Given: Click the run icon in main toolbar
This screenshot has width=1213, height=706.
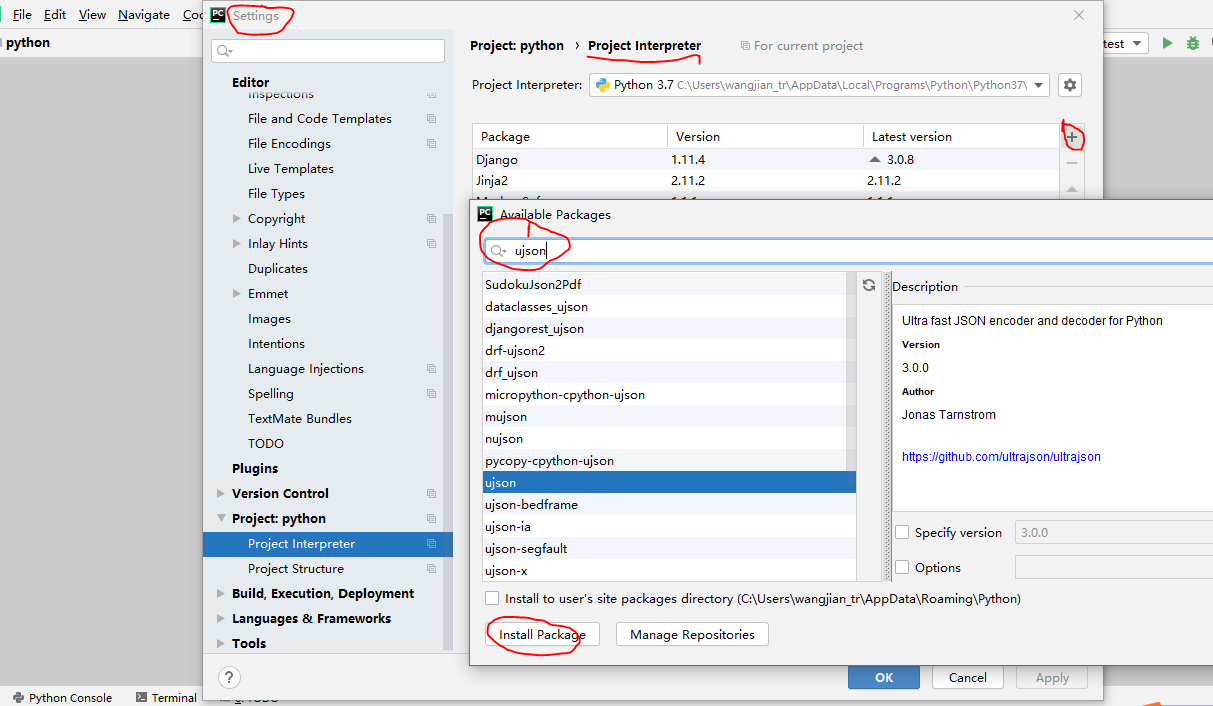Looking at the screenshot, I should tap(1167, 43).
